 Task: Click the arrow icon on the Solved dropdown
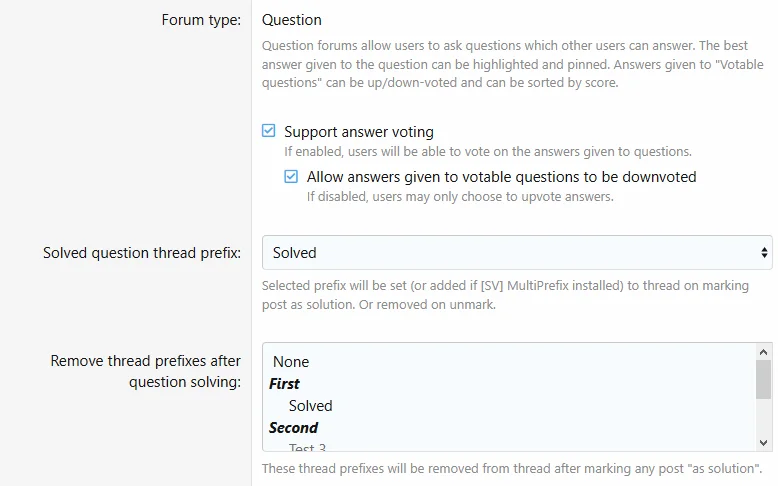click(765, 253)
